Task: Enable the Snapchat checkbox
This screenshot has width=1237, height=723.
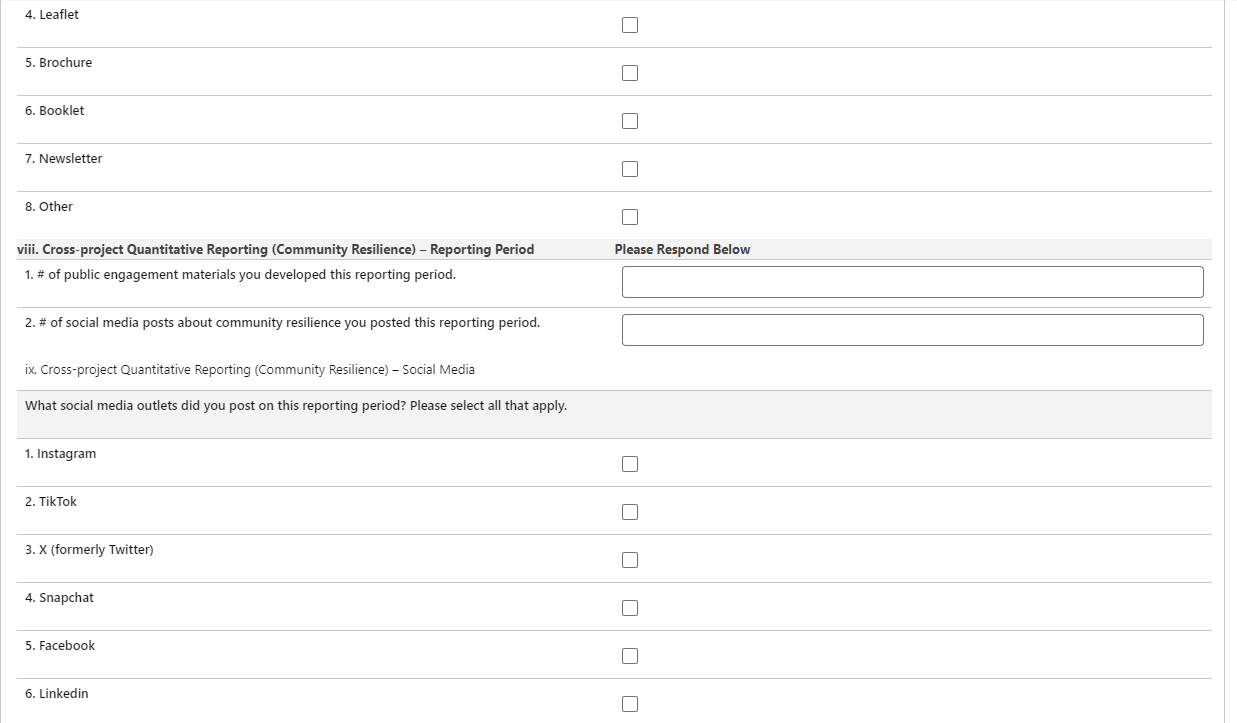Action: (630, 608)
